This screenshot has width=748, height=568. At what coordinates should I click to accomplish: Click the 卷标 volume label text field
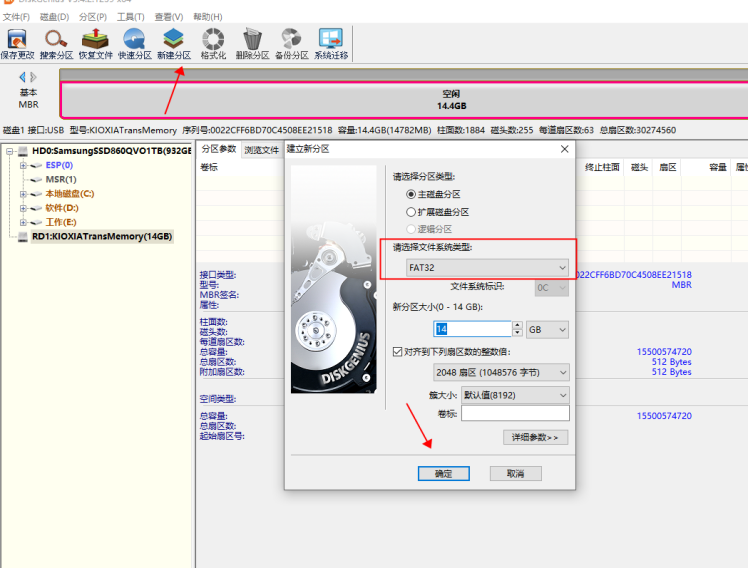coord(515,413)
